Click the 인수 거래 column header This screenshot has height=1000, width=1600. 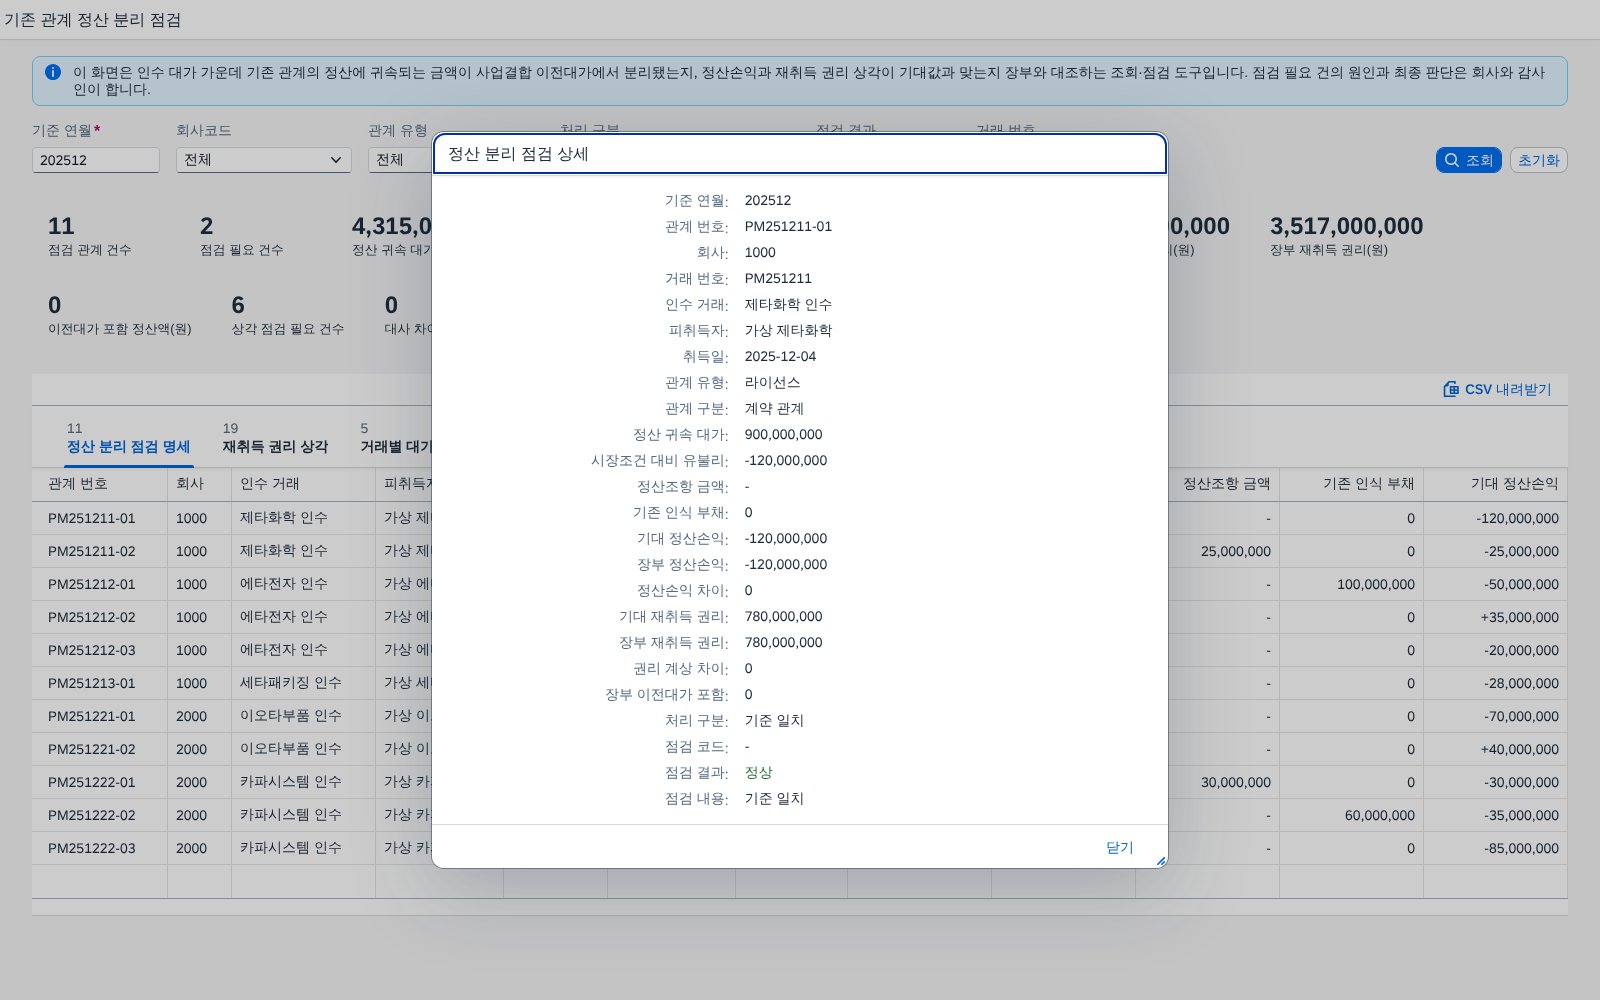[x=303, y=484]
